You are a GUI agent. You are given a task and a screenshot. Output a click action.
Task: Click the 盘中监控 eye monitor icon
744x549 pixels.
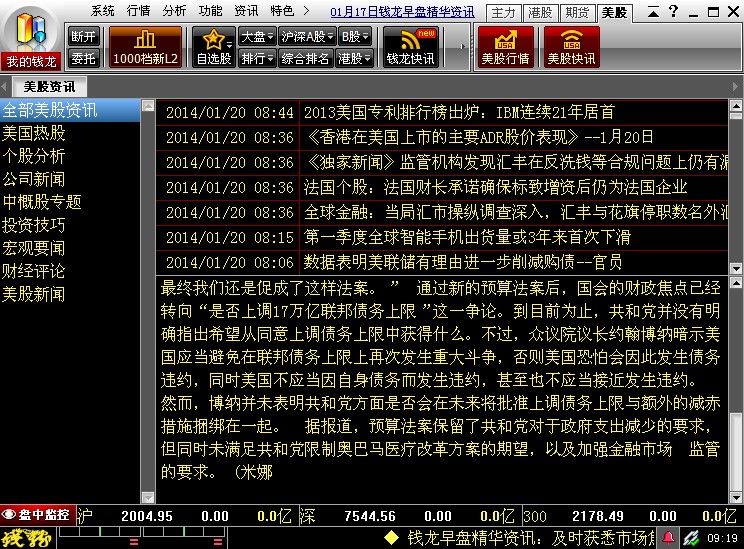coord(37,515)
